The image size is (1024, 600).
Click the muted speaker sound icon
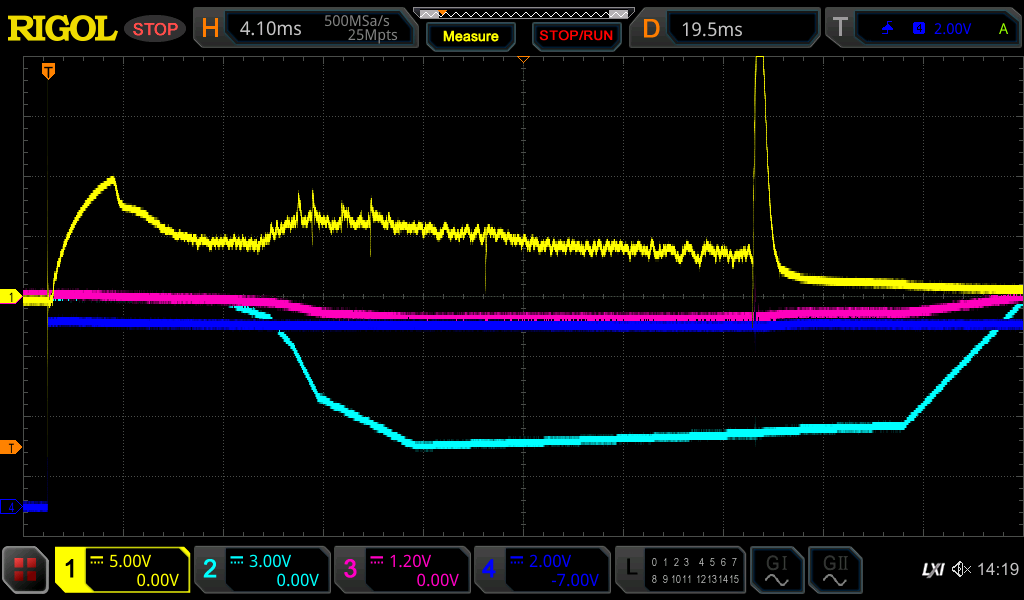click(962, 570)
